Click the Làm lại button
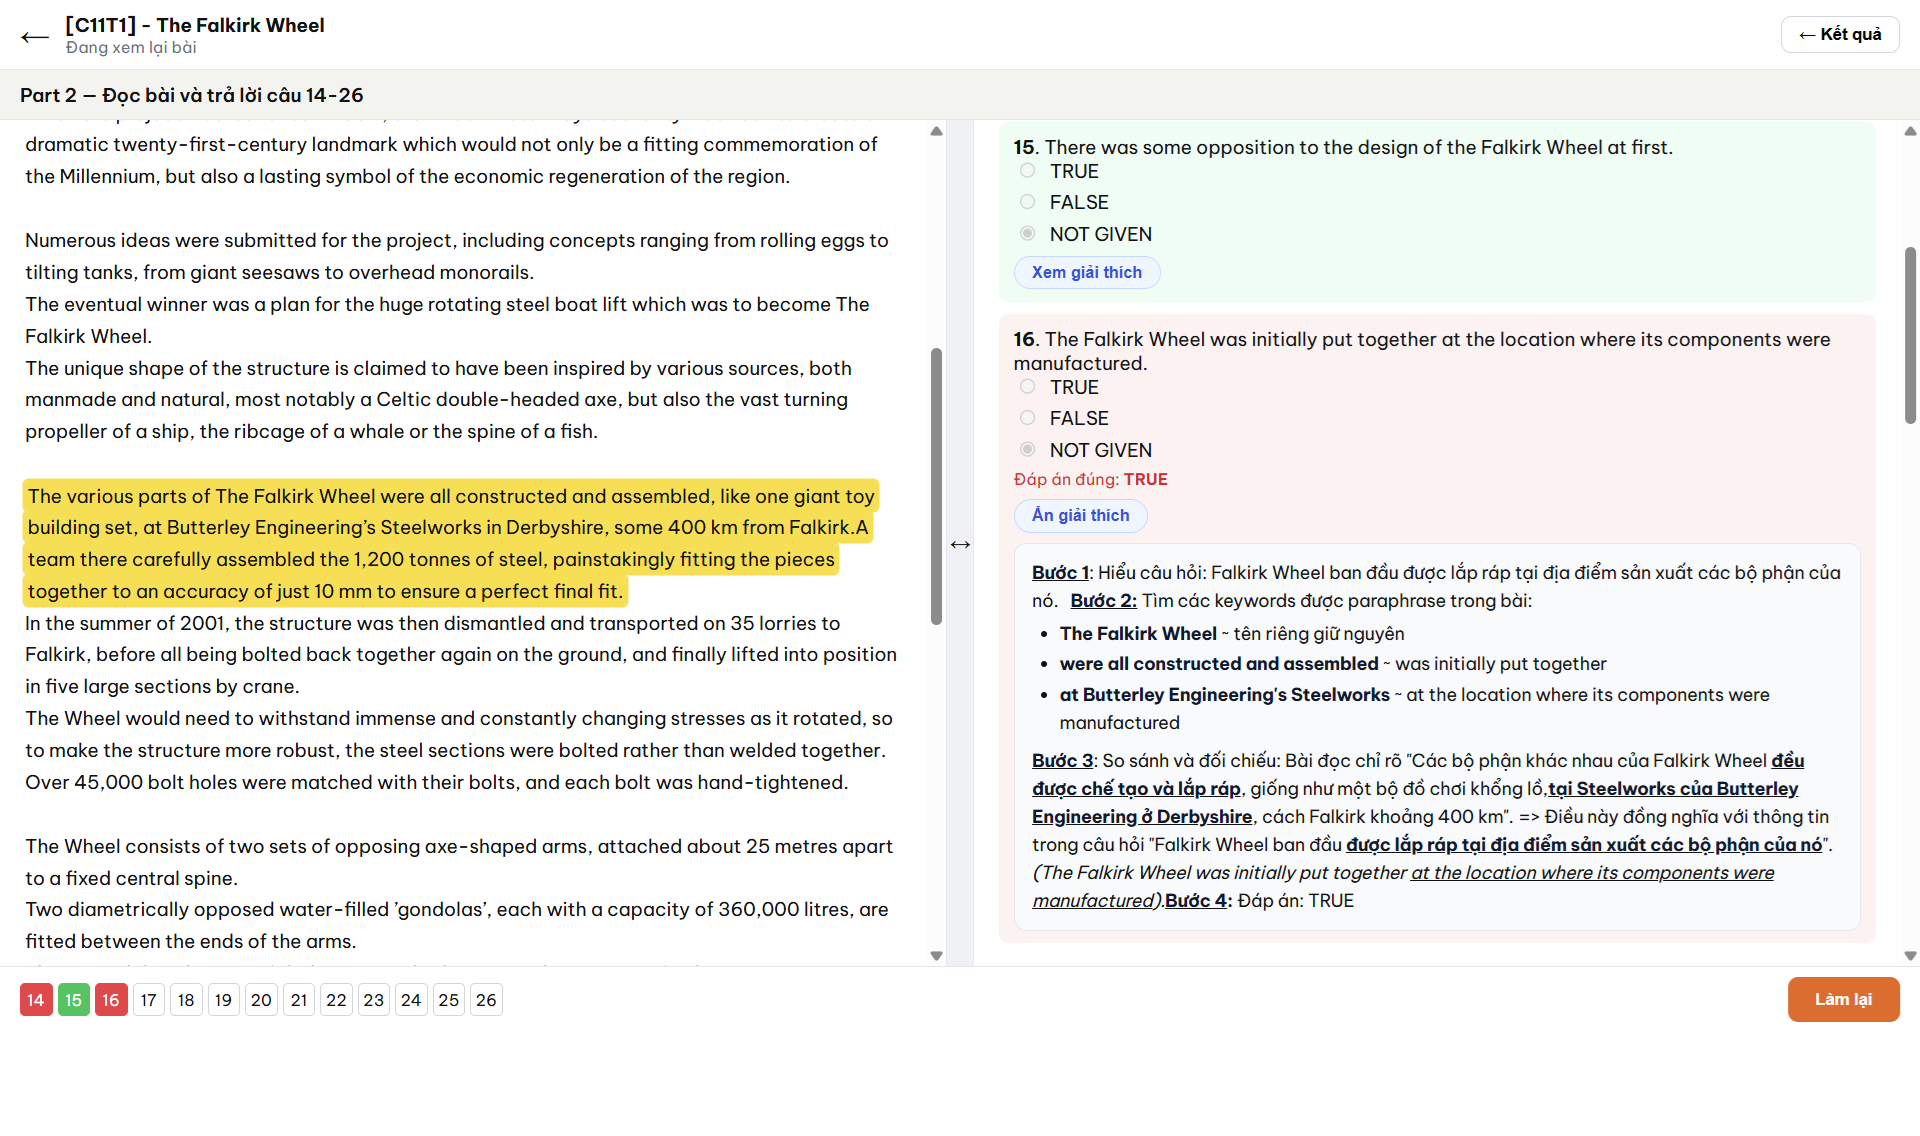 (1843, 1000)
